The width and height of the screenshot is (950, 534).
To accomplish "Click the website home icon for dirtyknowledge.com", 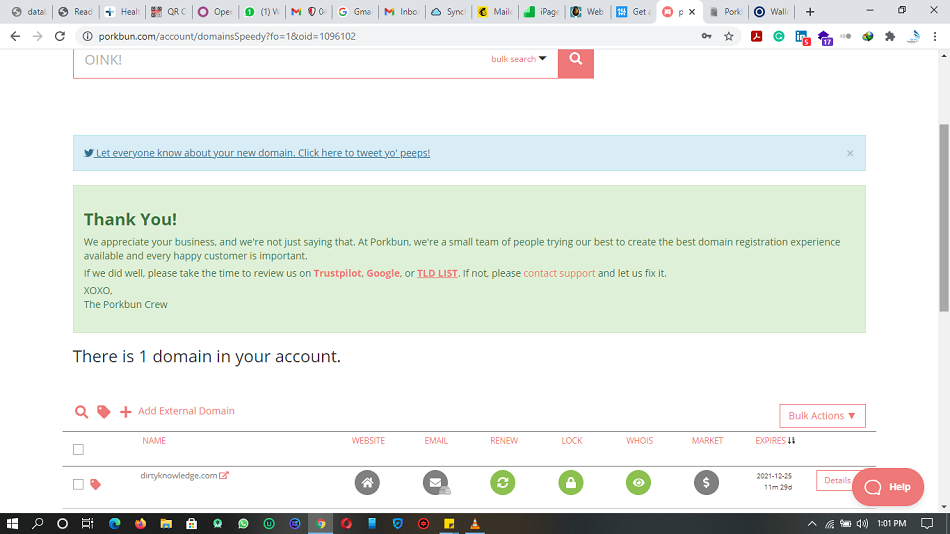I will pos(367,483).
